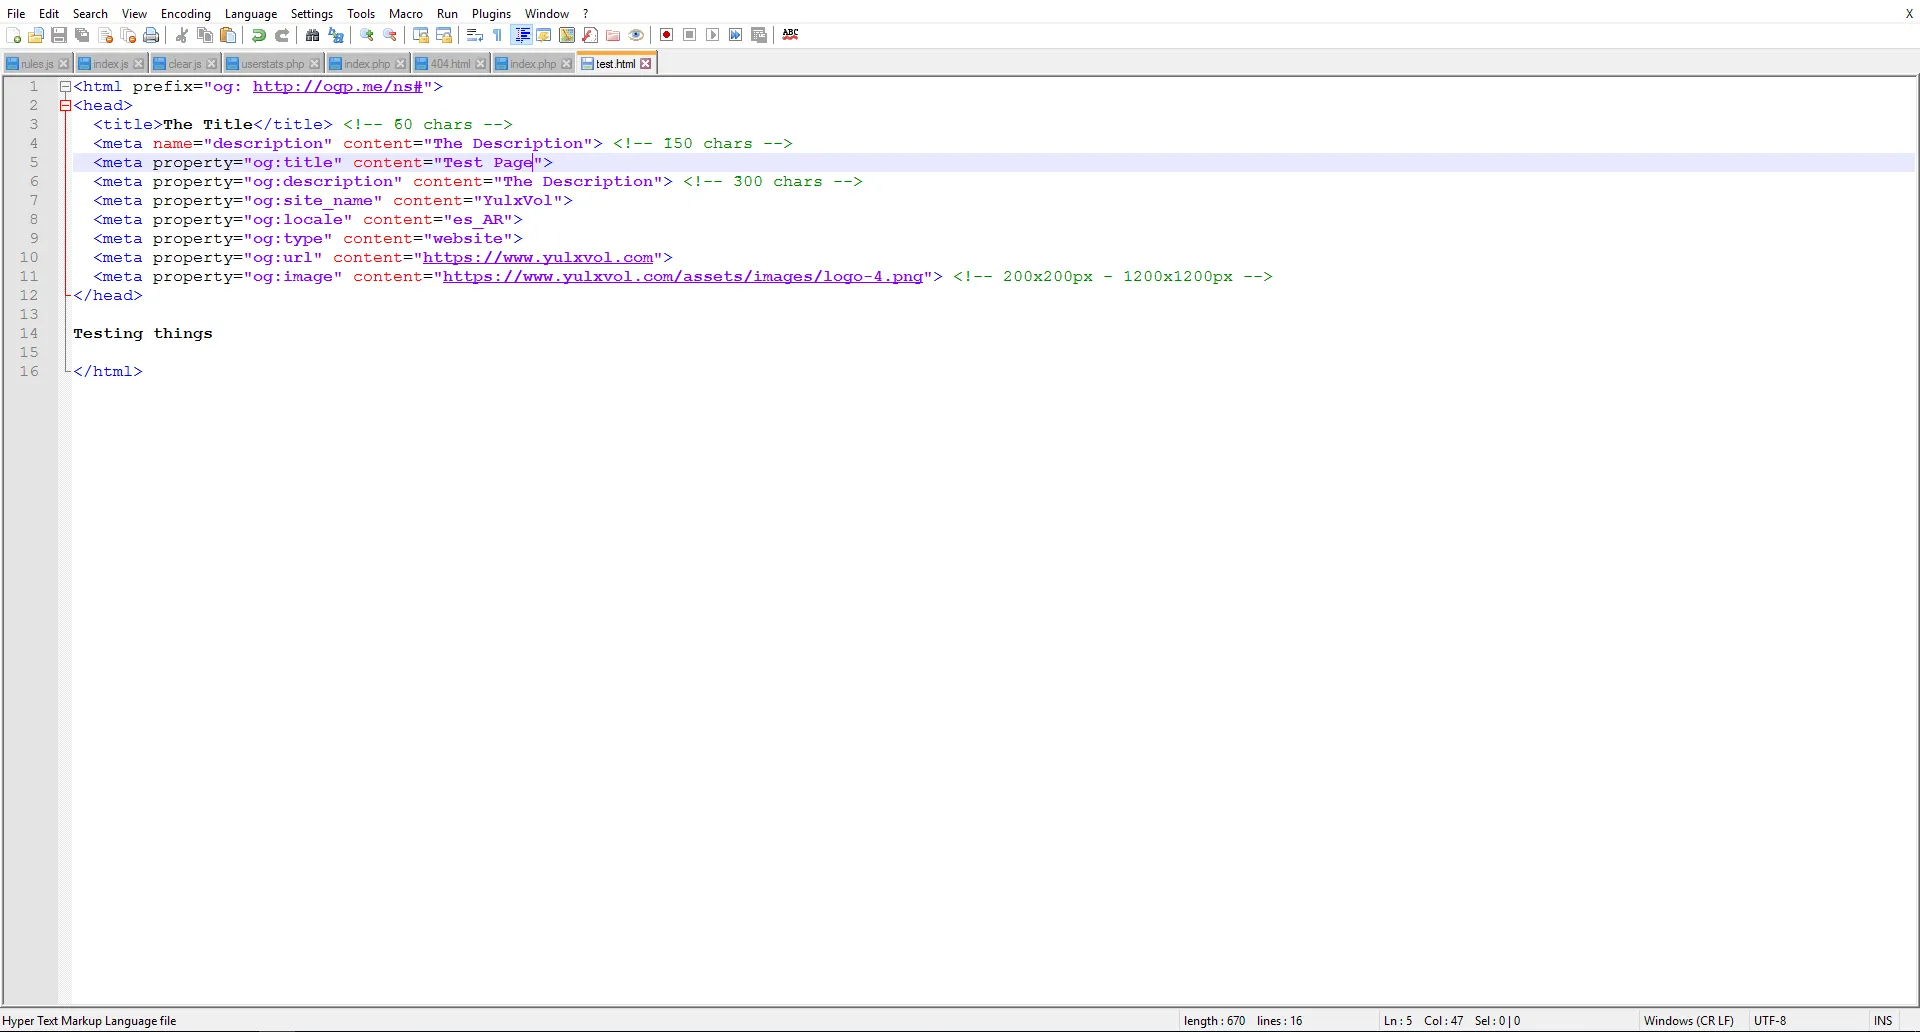Save the current file using the toolbar

(59, 35)
